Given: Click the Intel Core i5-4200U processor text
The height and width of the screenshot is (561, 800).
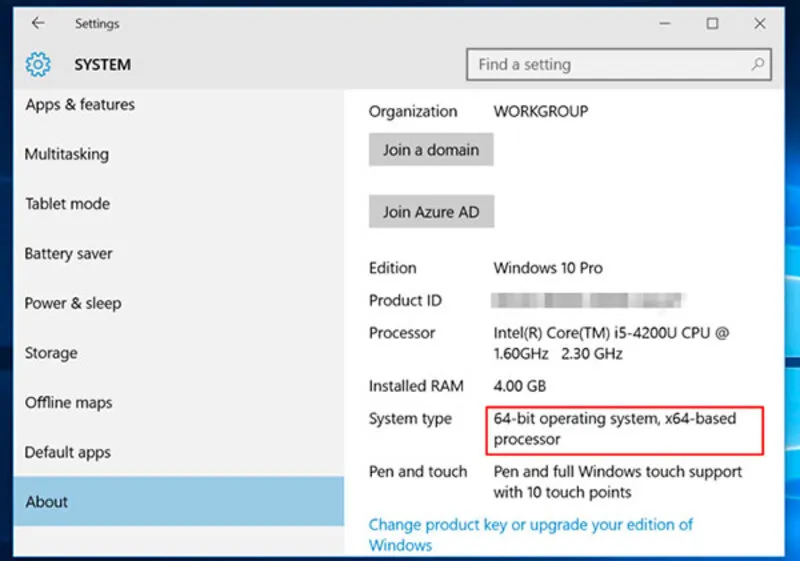Looking at the screenshot, I should (611, 343).
